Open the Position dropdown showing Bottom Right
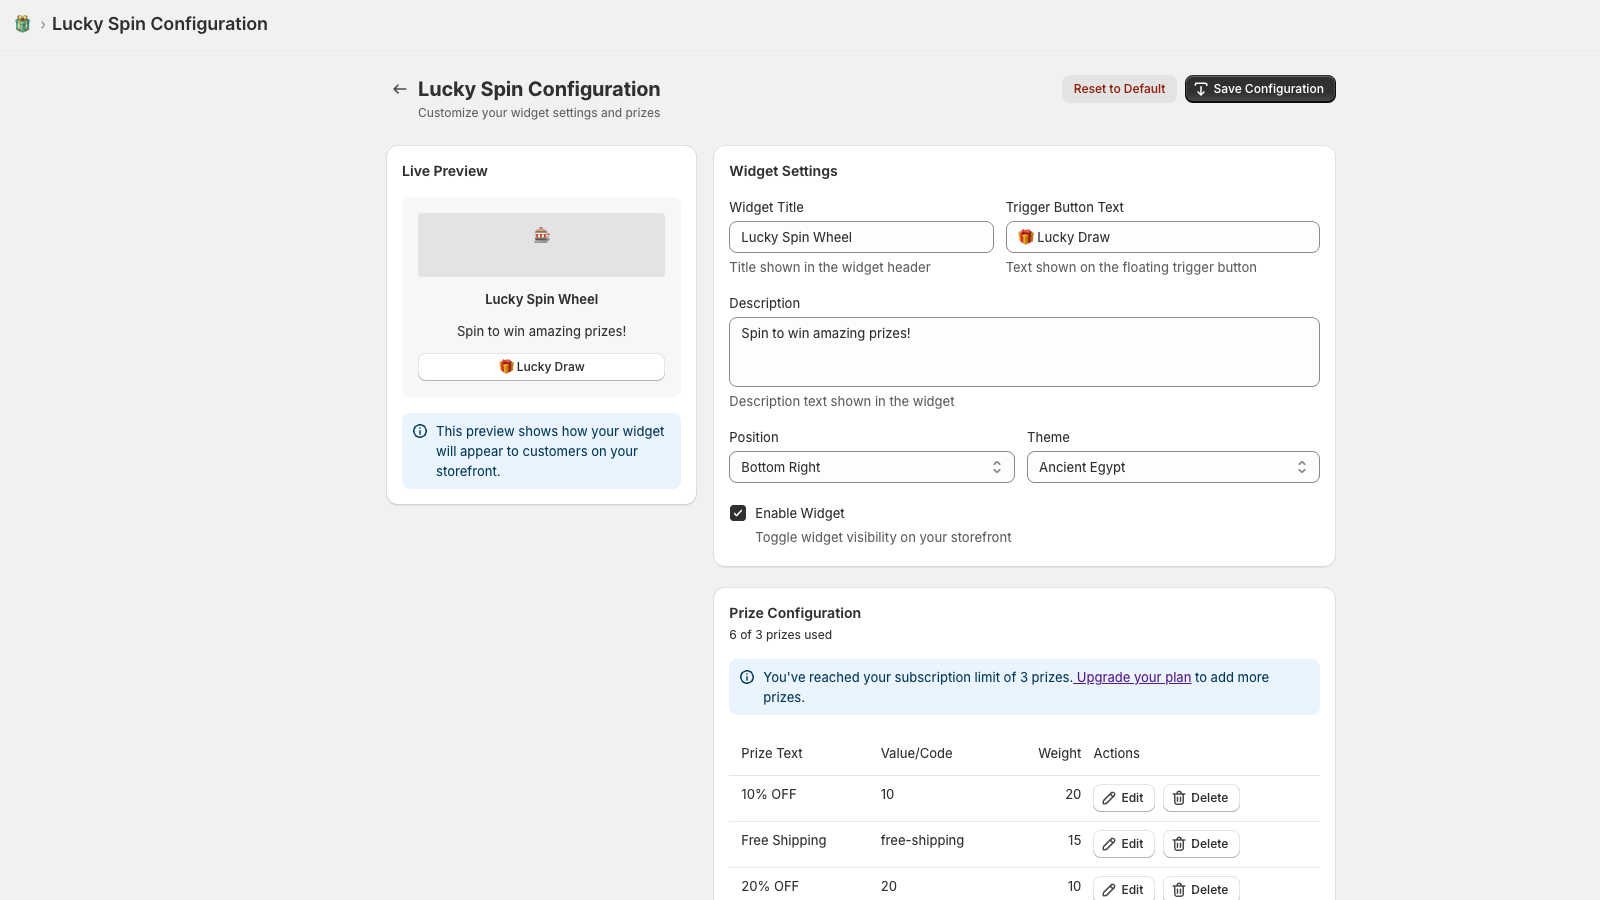Screen dimensions: 1600x900 [870, 467]
